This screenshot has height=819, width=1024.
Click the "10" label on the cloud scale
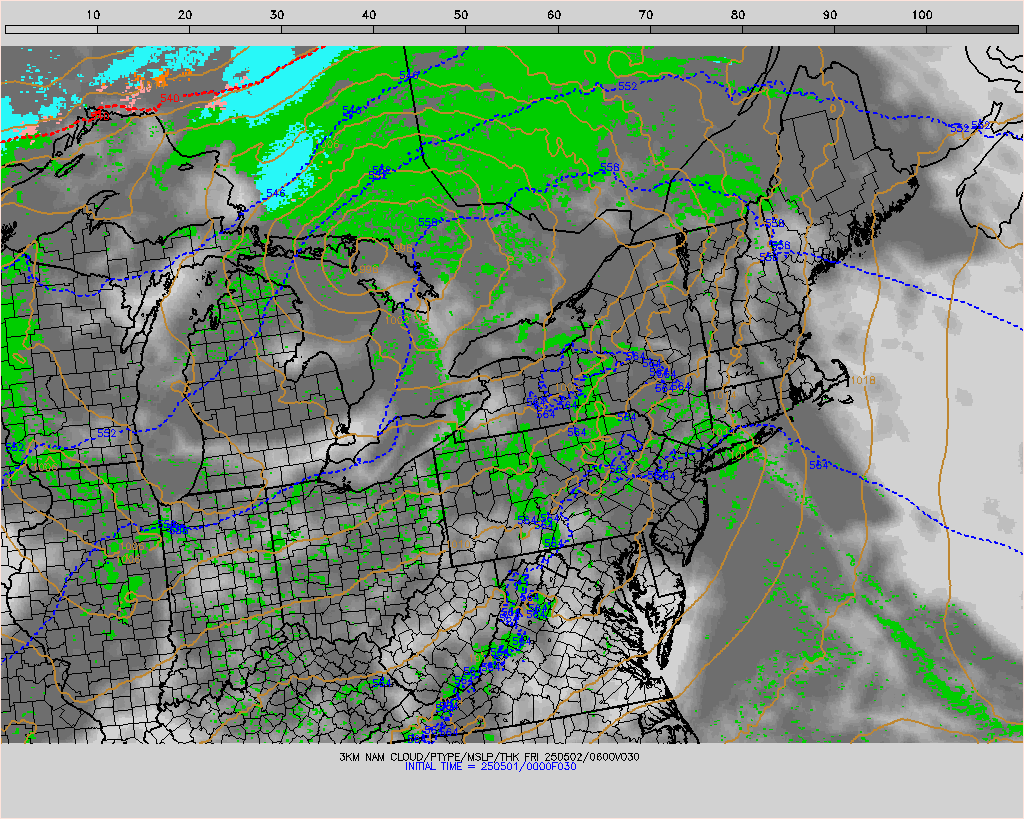click(93, 14)
